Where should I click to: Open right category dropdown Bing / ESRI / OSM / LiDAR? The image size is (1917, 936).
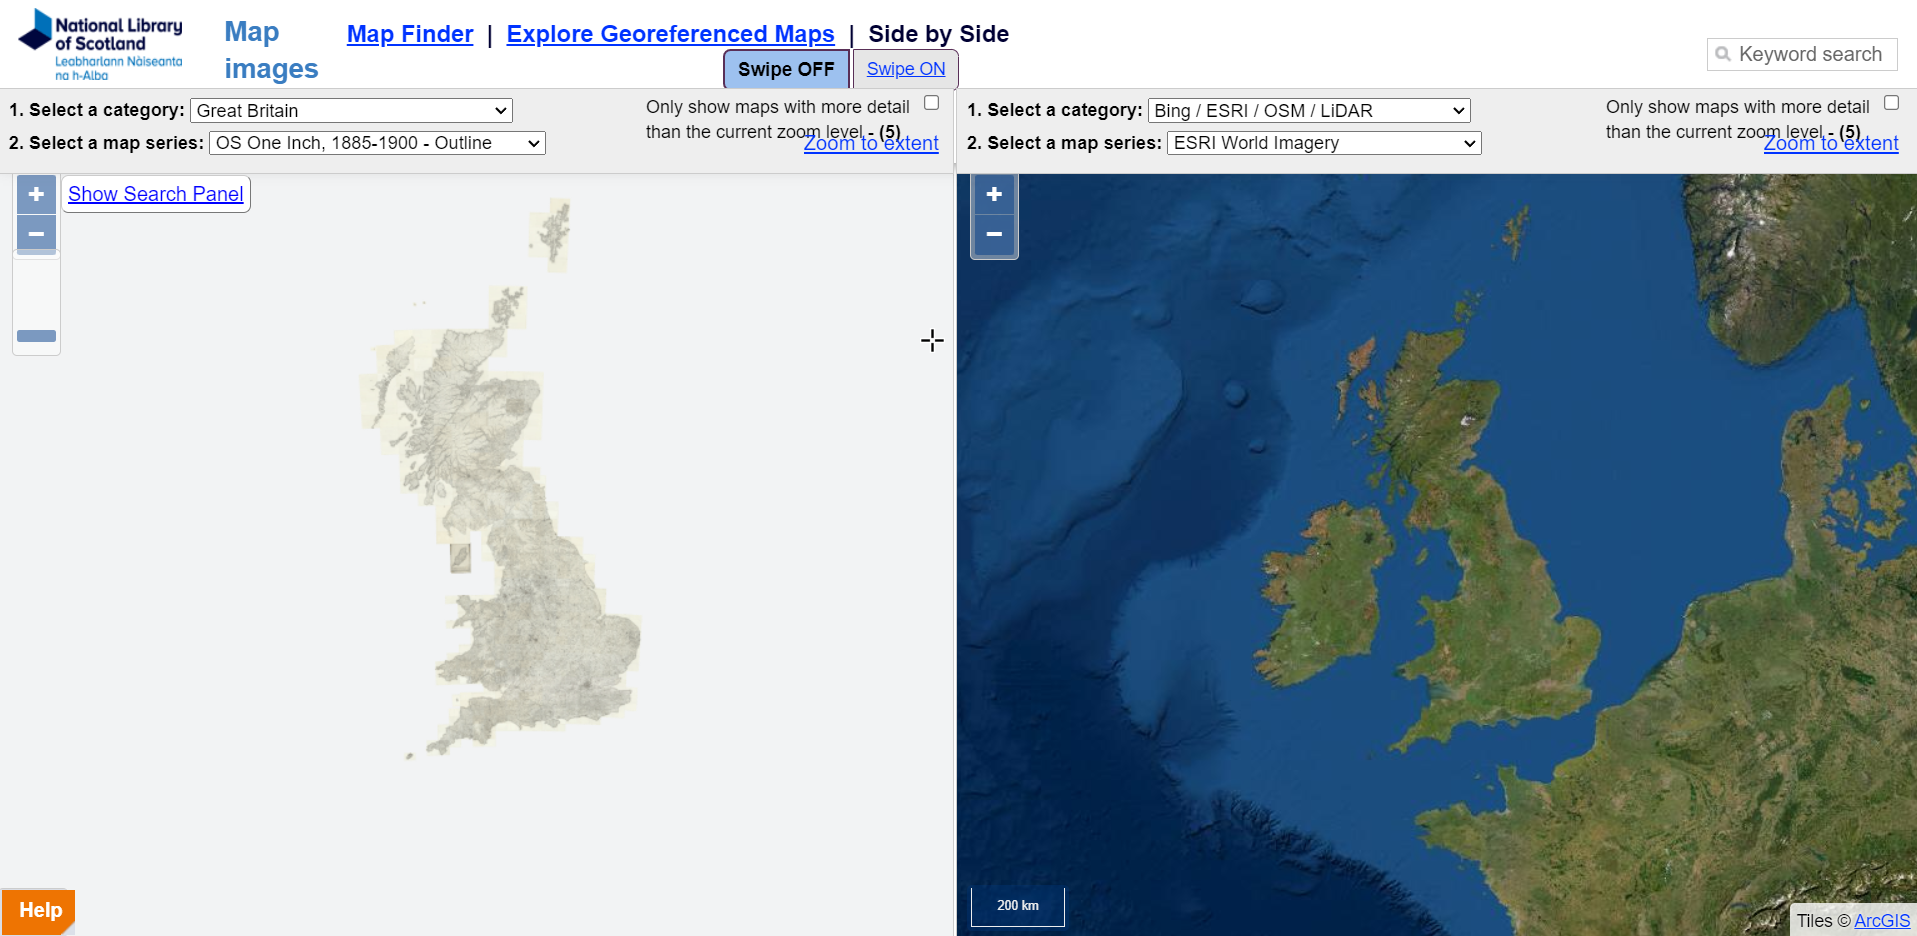pos(1309,111)
